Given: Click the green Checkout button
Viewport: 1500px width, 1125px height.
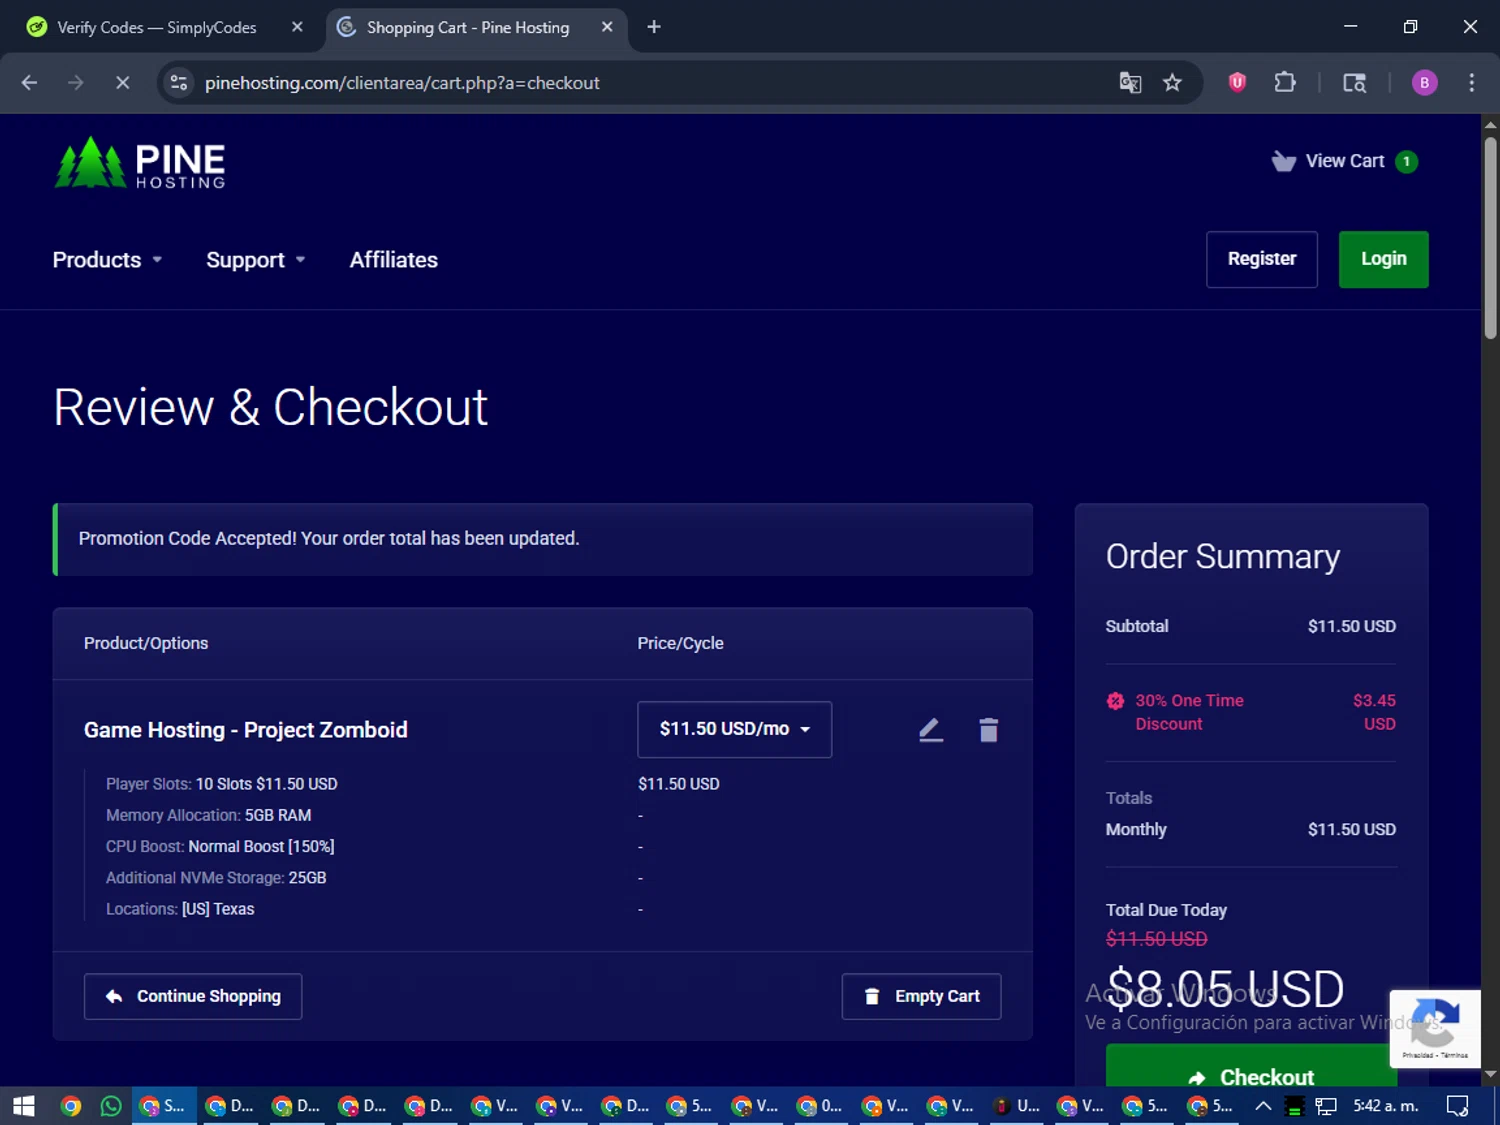Looking at the screenshot, I should (1251, 1066).
